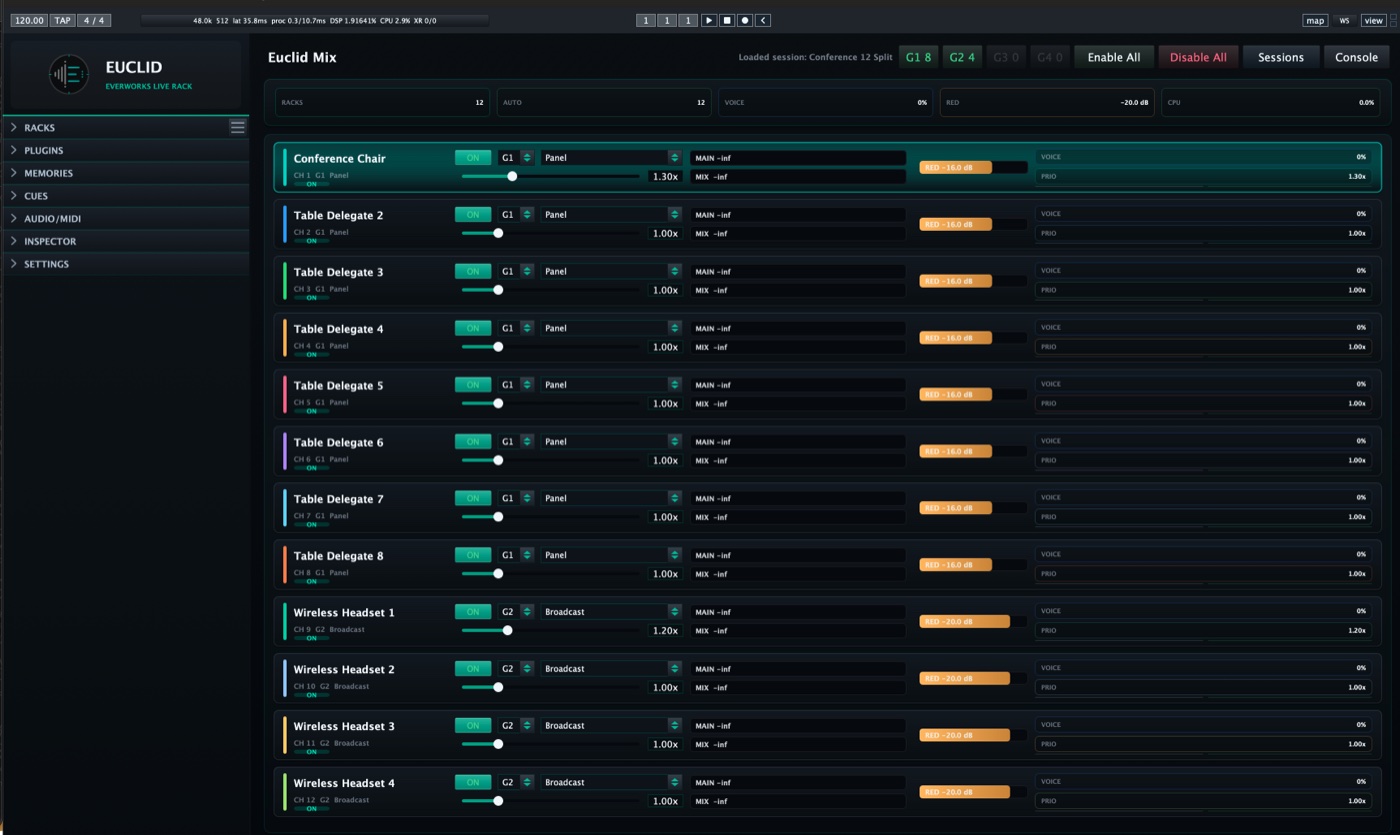The width and height of the screenshot is (1400, 835).
Task: Step the group arrows on Conference Chair
Action: click(527, 157)
